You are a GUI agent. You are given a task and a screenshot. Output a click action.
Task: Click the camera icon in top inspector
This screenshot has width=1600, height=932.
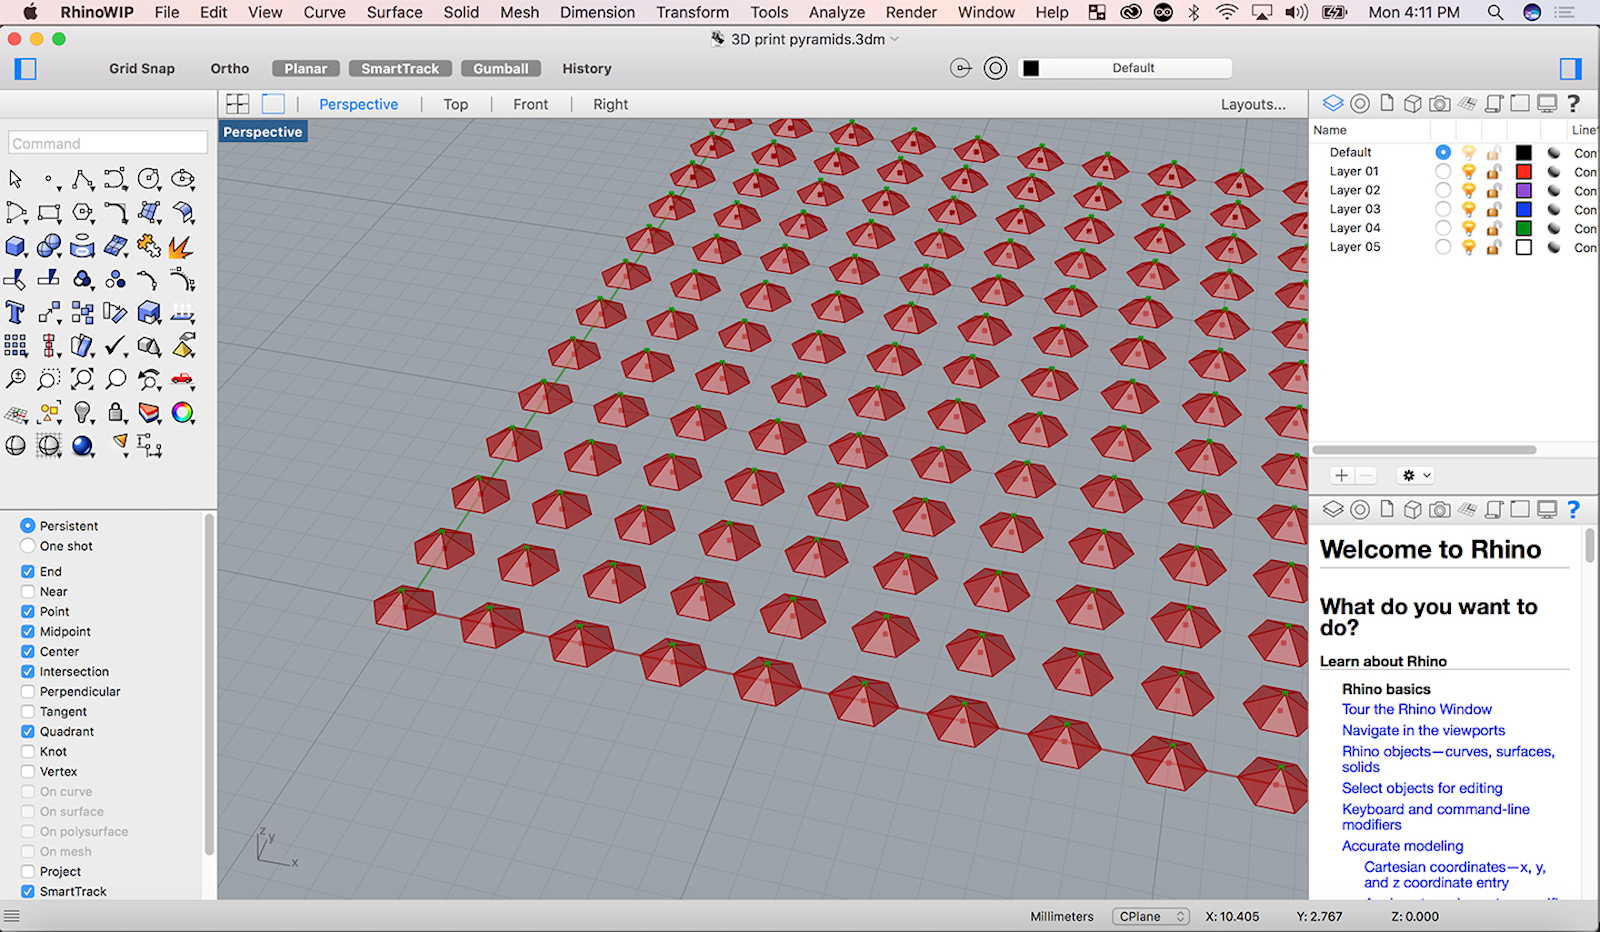point(1439,103)
